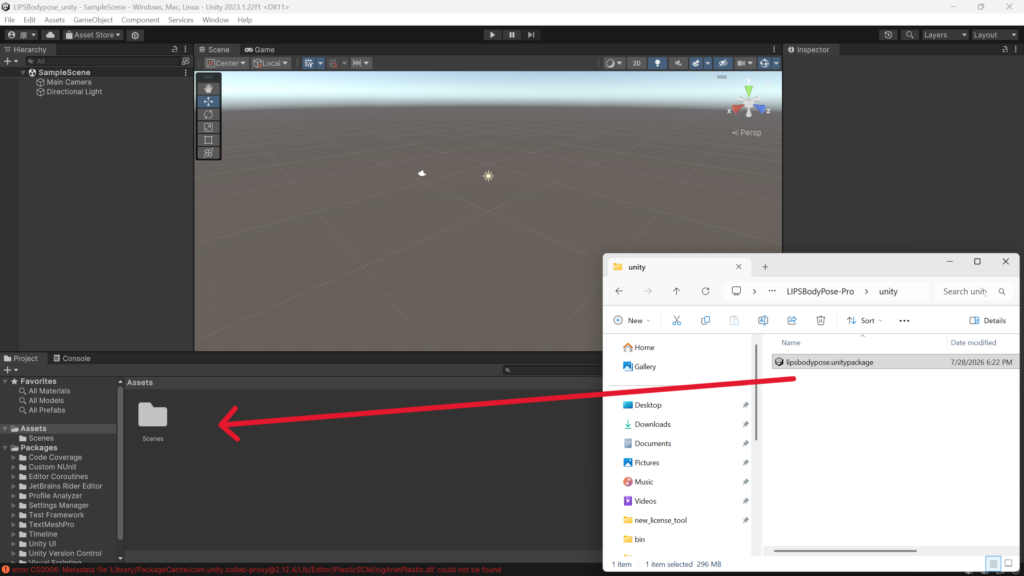Screen dimensions: 1024x576
Task: Click the Rename icon in File Explorer
Action: pos(763,321)
